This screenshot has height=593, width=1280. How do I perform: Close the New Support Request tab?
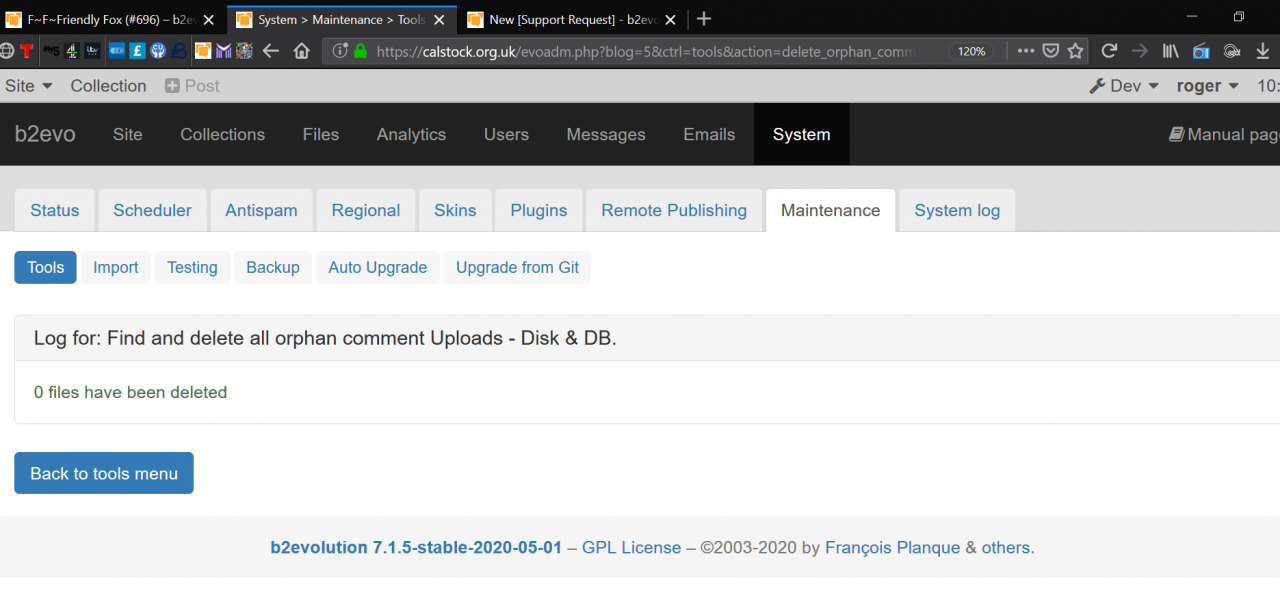tap(669, 19)
